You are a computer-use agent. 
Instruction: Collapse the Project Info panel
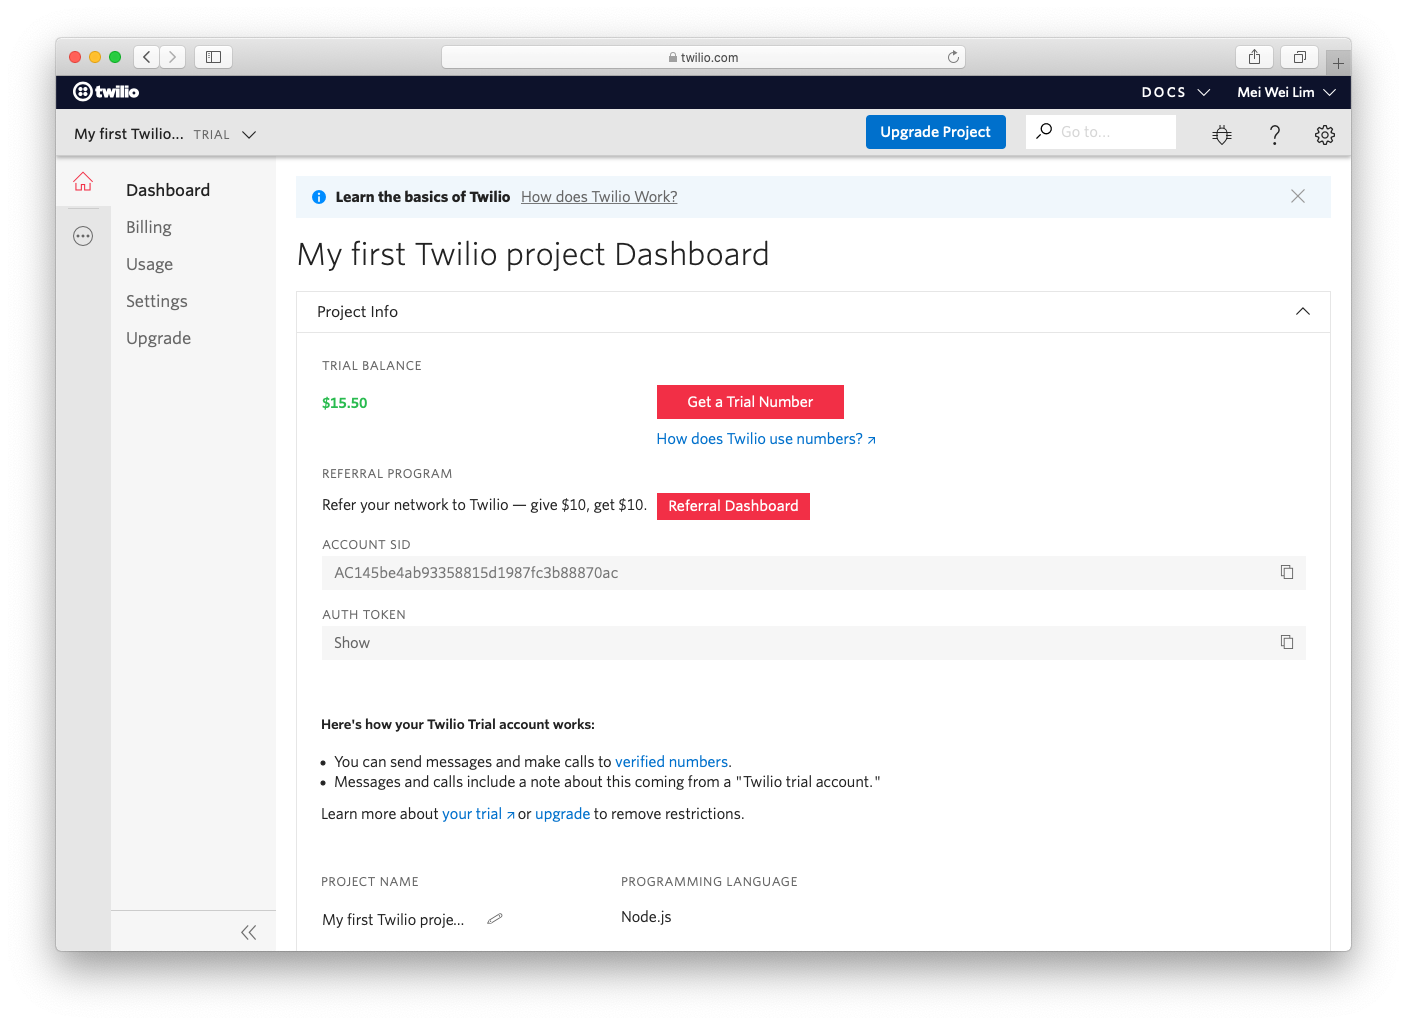pyautogui.click(x=1302, y=312)
